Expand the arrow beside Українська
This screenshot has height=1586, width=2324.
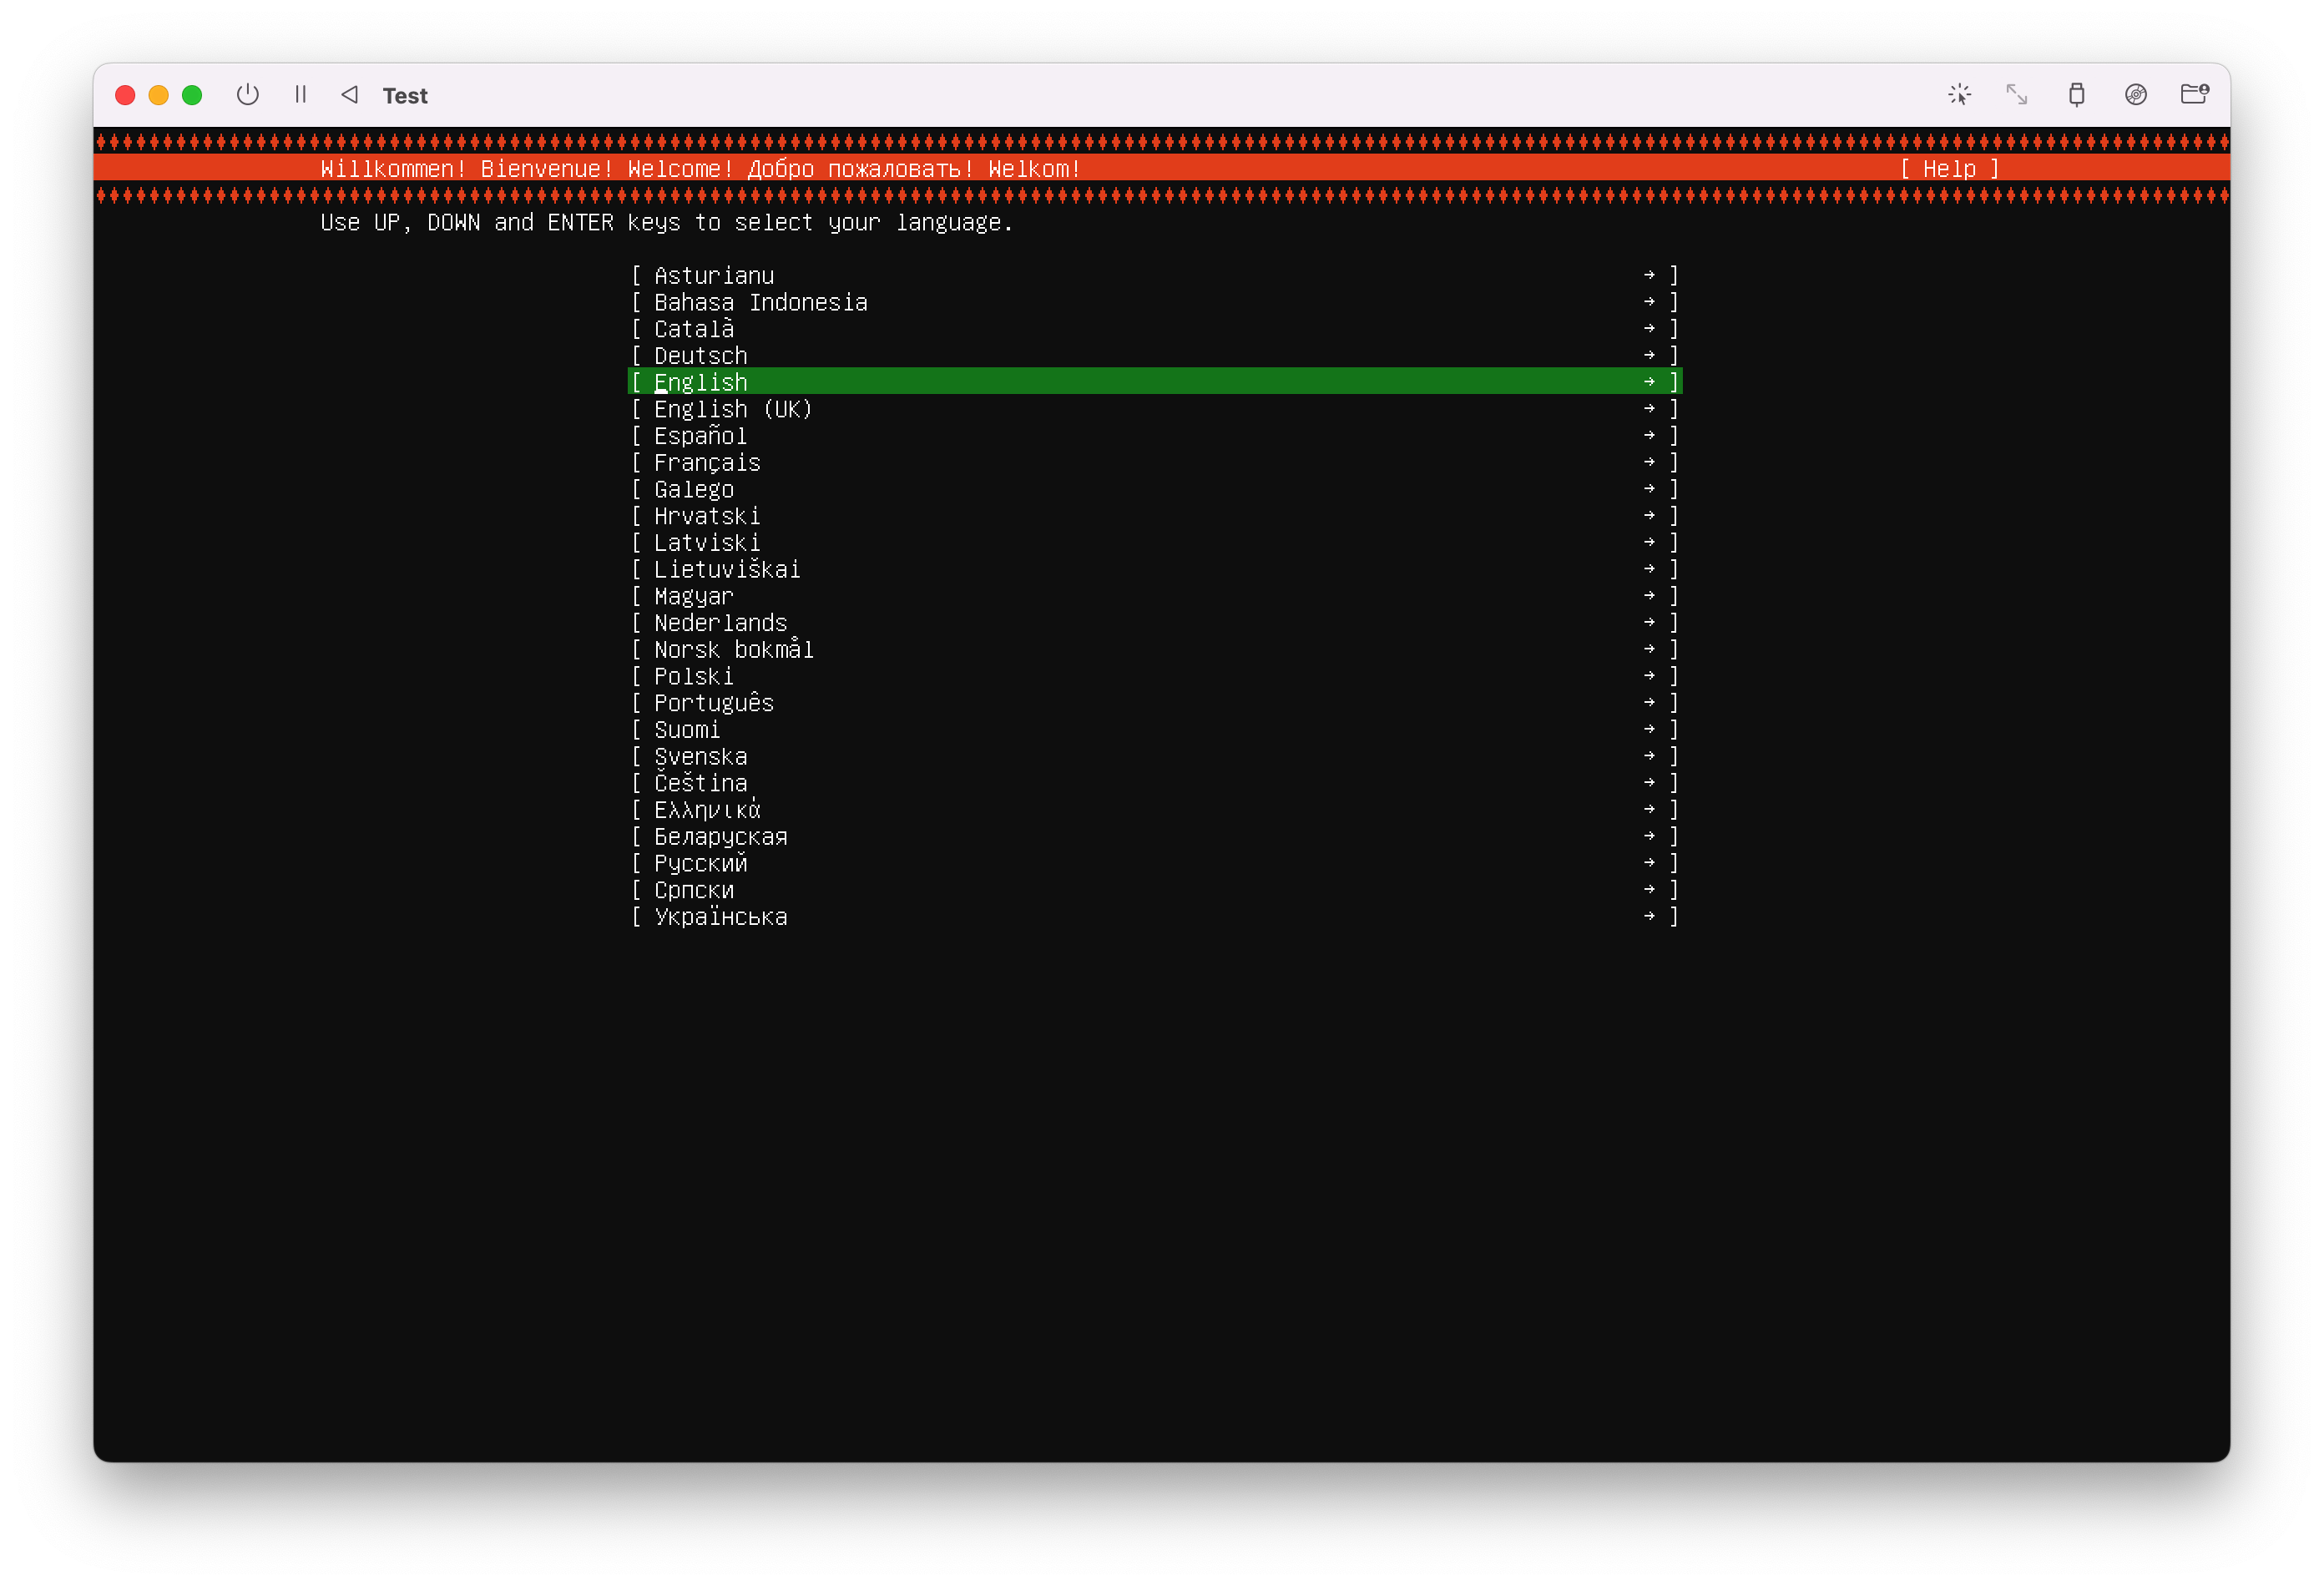(x=1649, y=916)
